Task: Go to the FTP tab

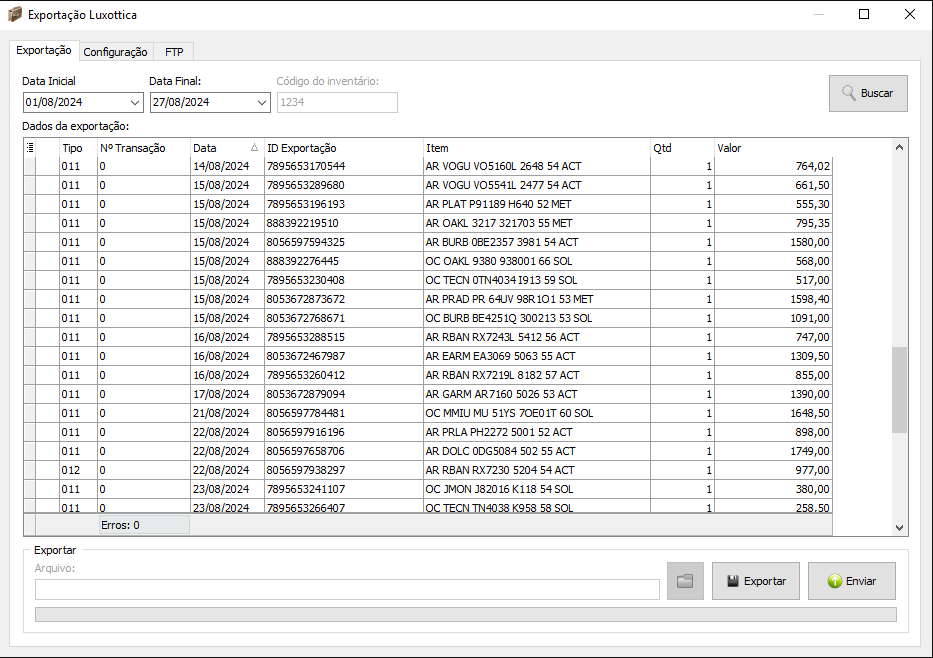Action: 174,52
